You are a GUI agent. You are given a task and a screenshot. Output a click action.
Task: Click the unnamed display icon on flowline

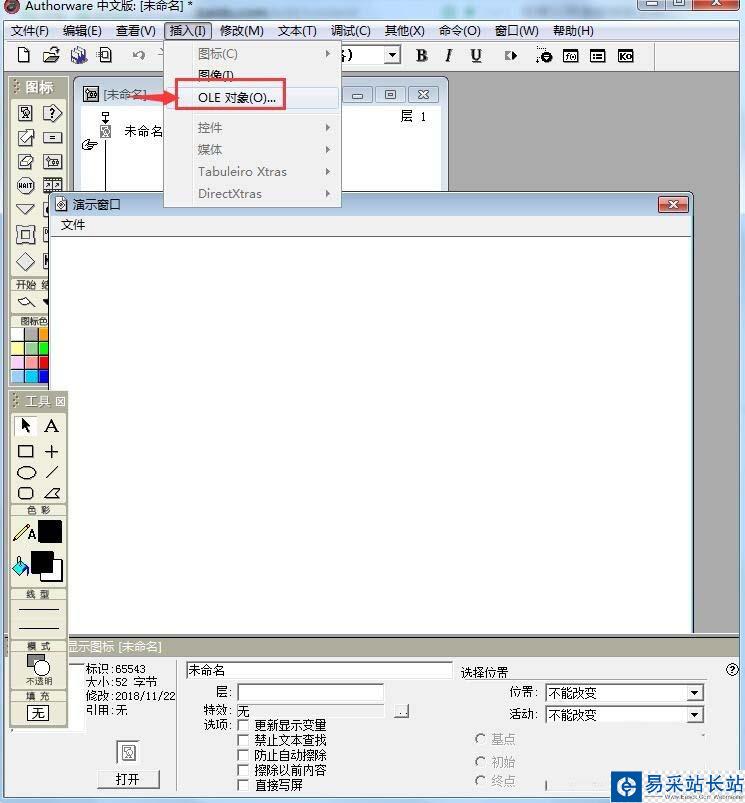pyautogui.click(x=105, y=131)
